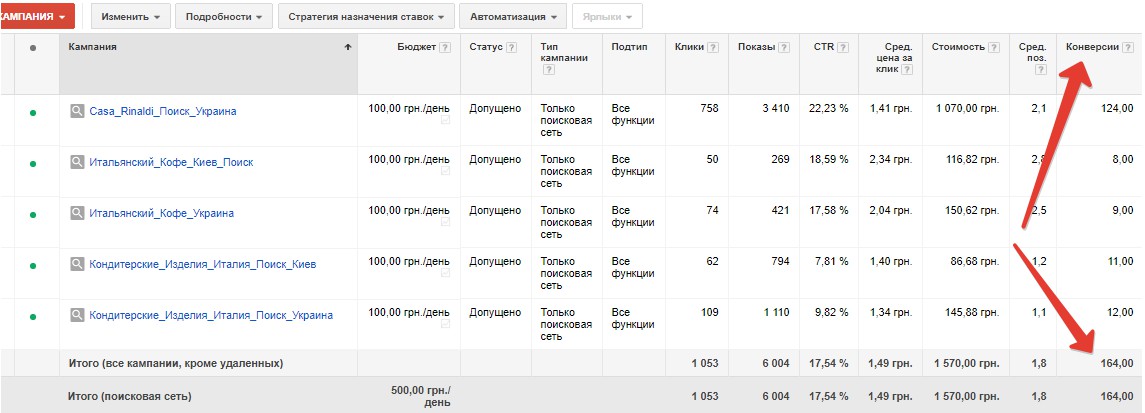
Task: Open campaign link Итальянский_Кофе_Украина
Action: (x=162, y=213)
